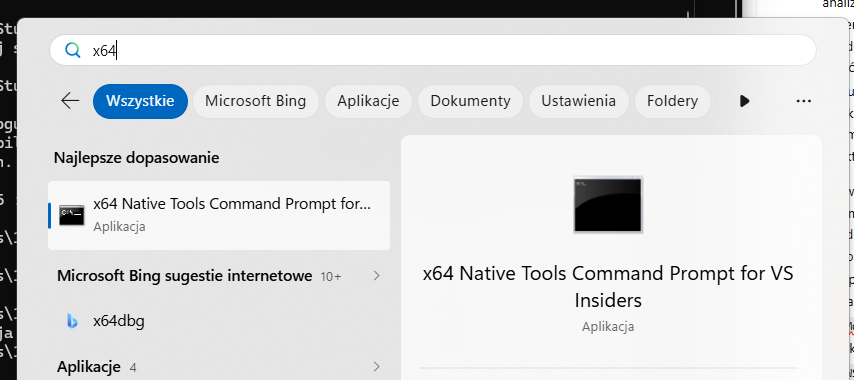Open the three-dot options menu
The height and width of the screenshot is (380, 854).
[x=803, y=101]
